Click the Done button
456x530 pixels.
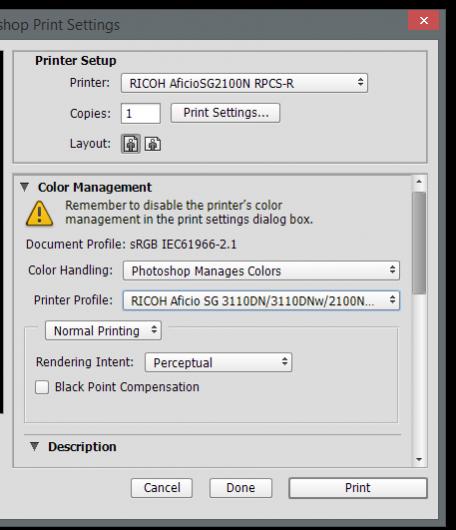click(x=241, y=488)
